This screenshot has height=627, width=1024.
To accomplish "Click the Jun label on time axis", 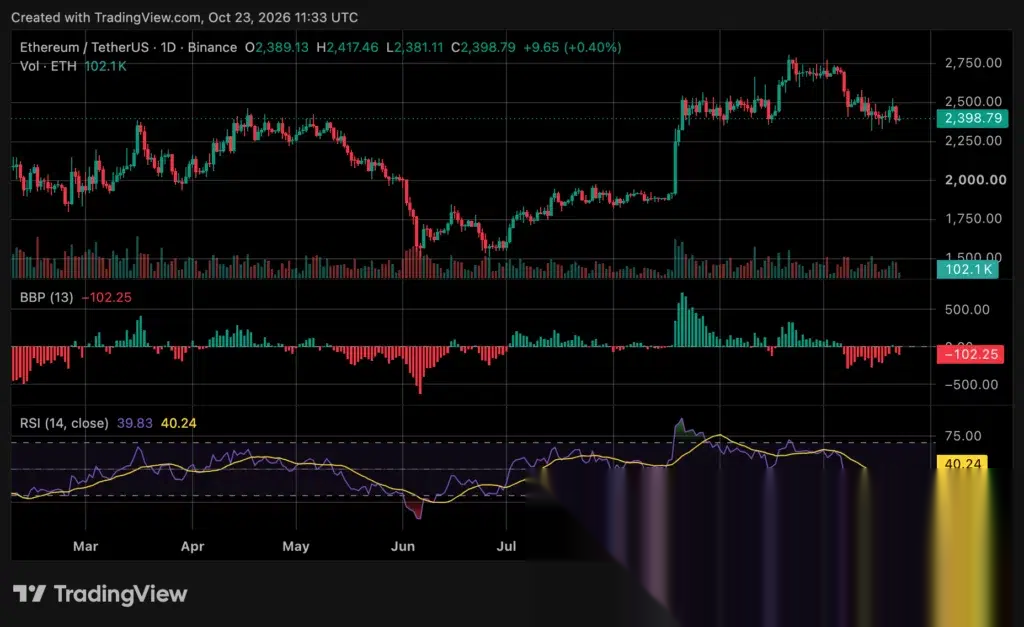I will (x=403, y=547).
